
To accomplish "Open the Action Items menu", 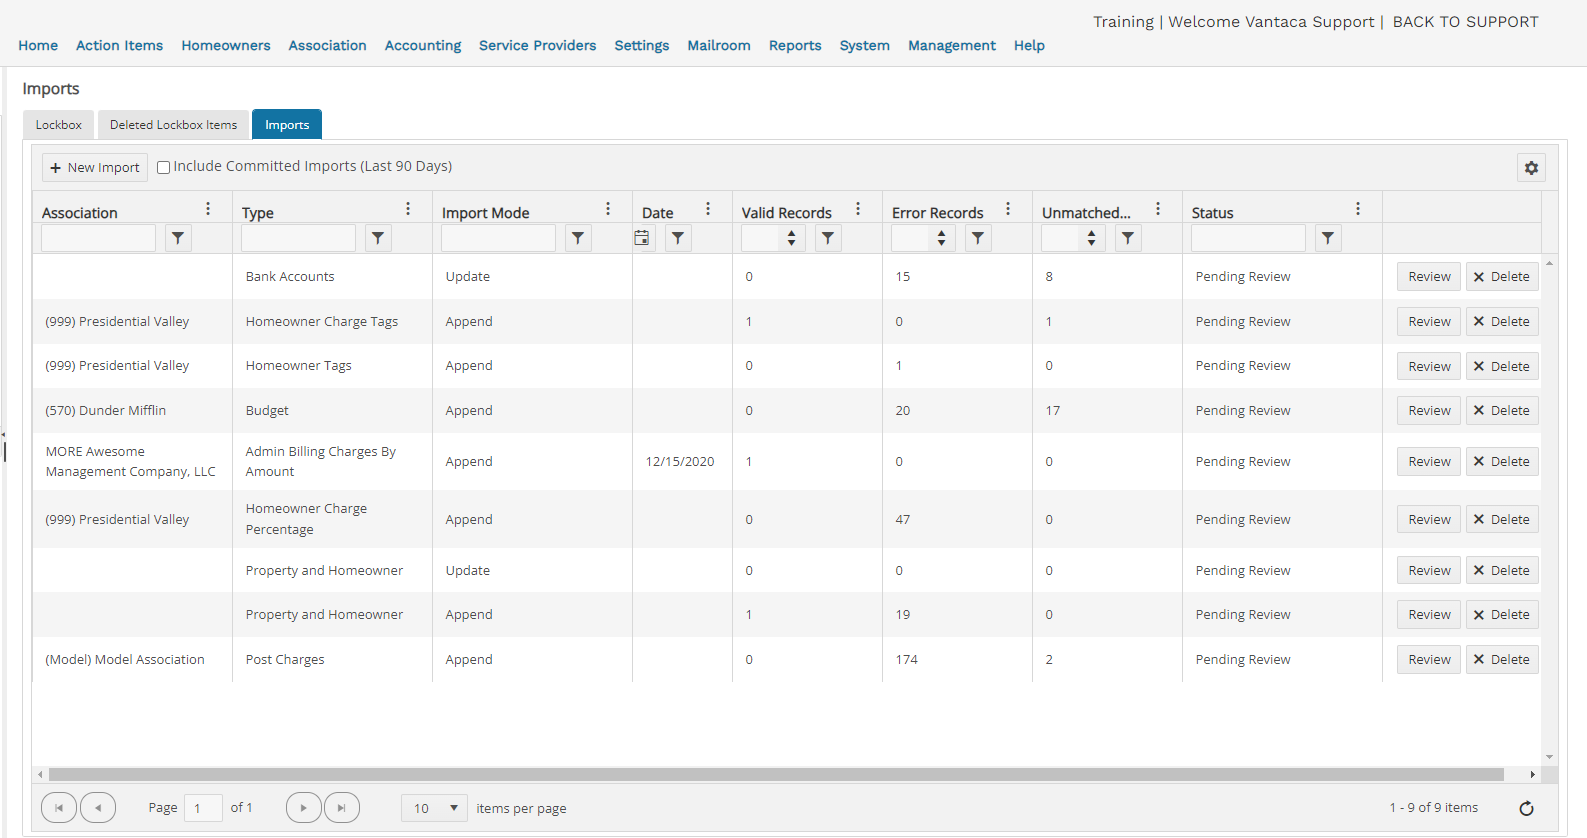I will 119,46.
